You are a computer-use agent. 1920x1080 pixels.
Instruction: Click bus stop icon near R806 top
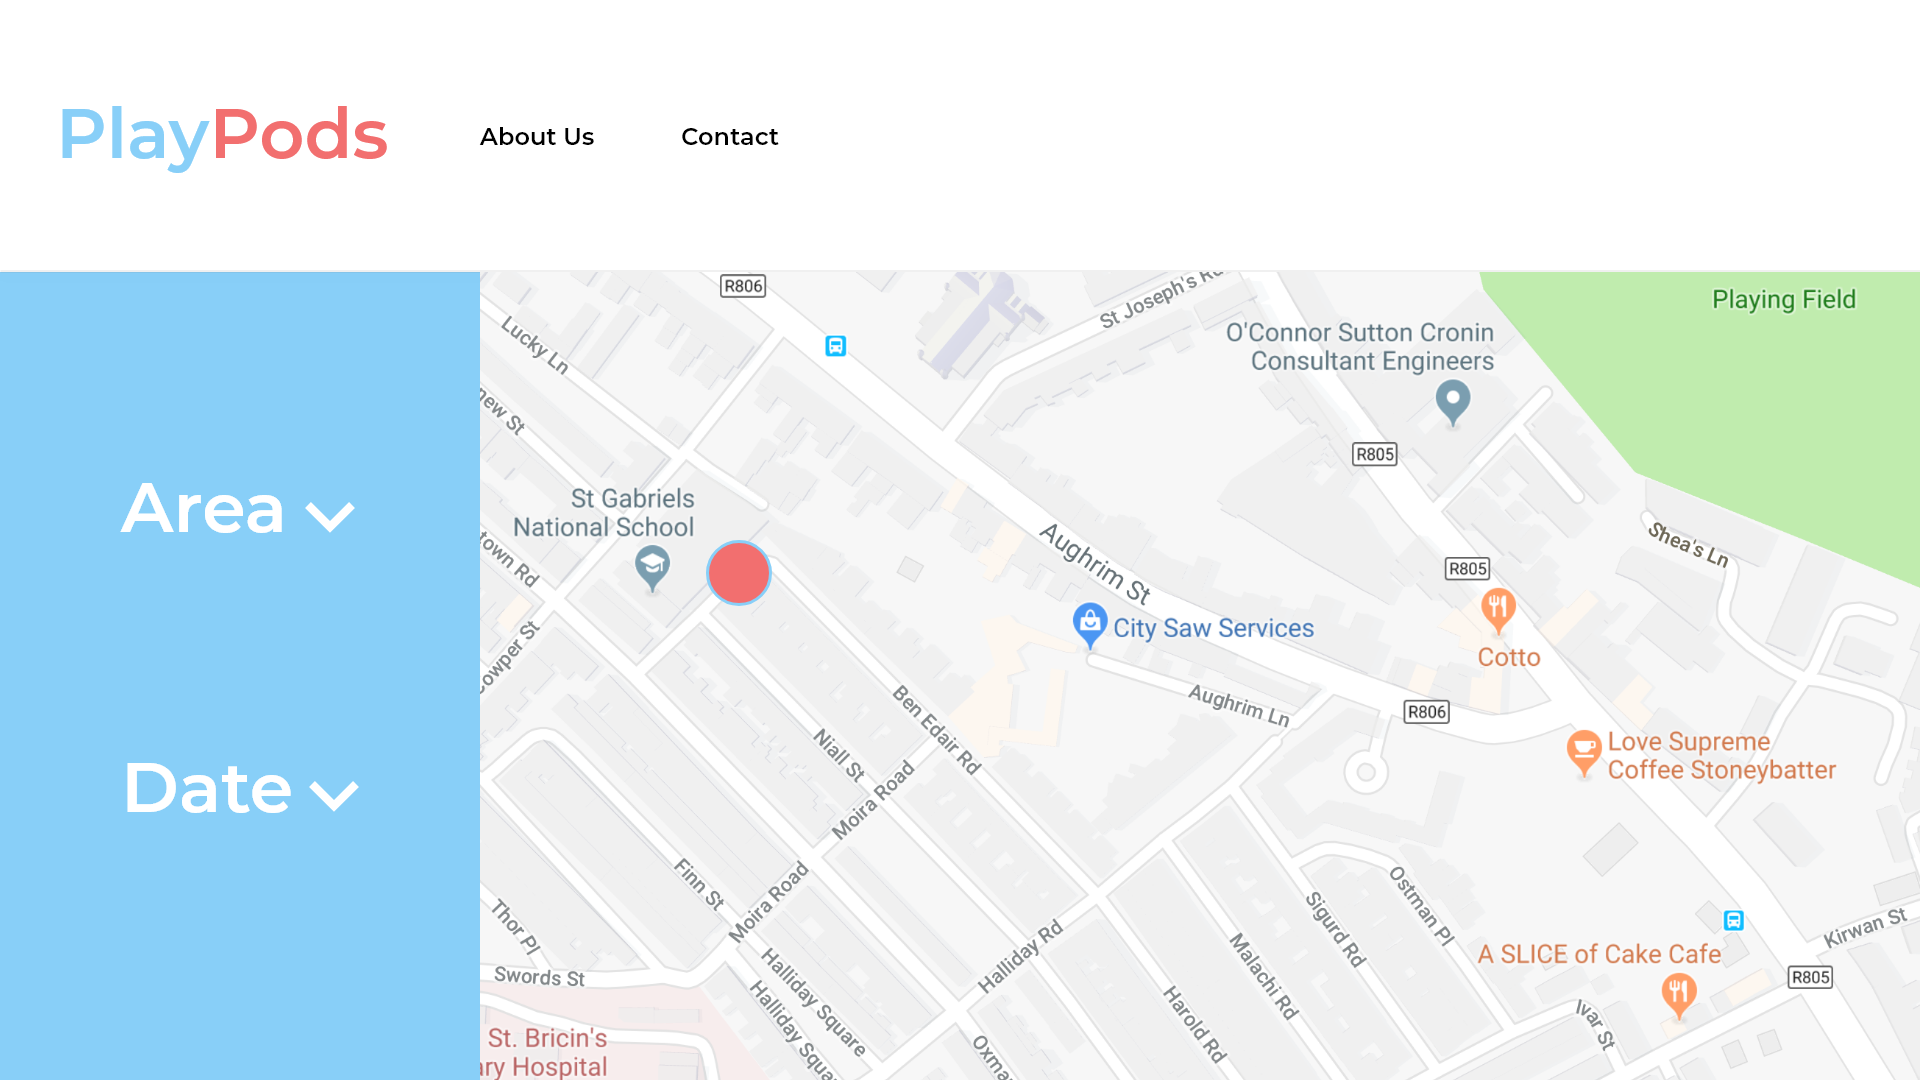(x=836, y=346)
